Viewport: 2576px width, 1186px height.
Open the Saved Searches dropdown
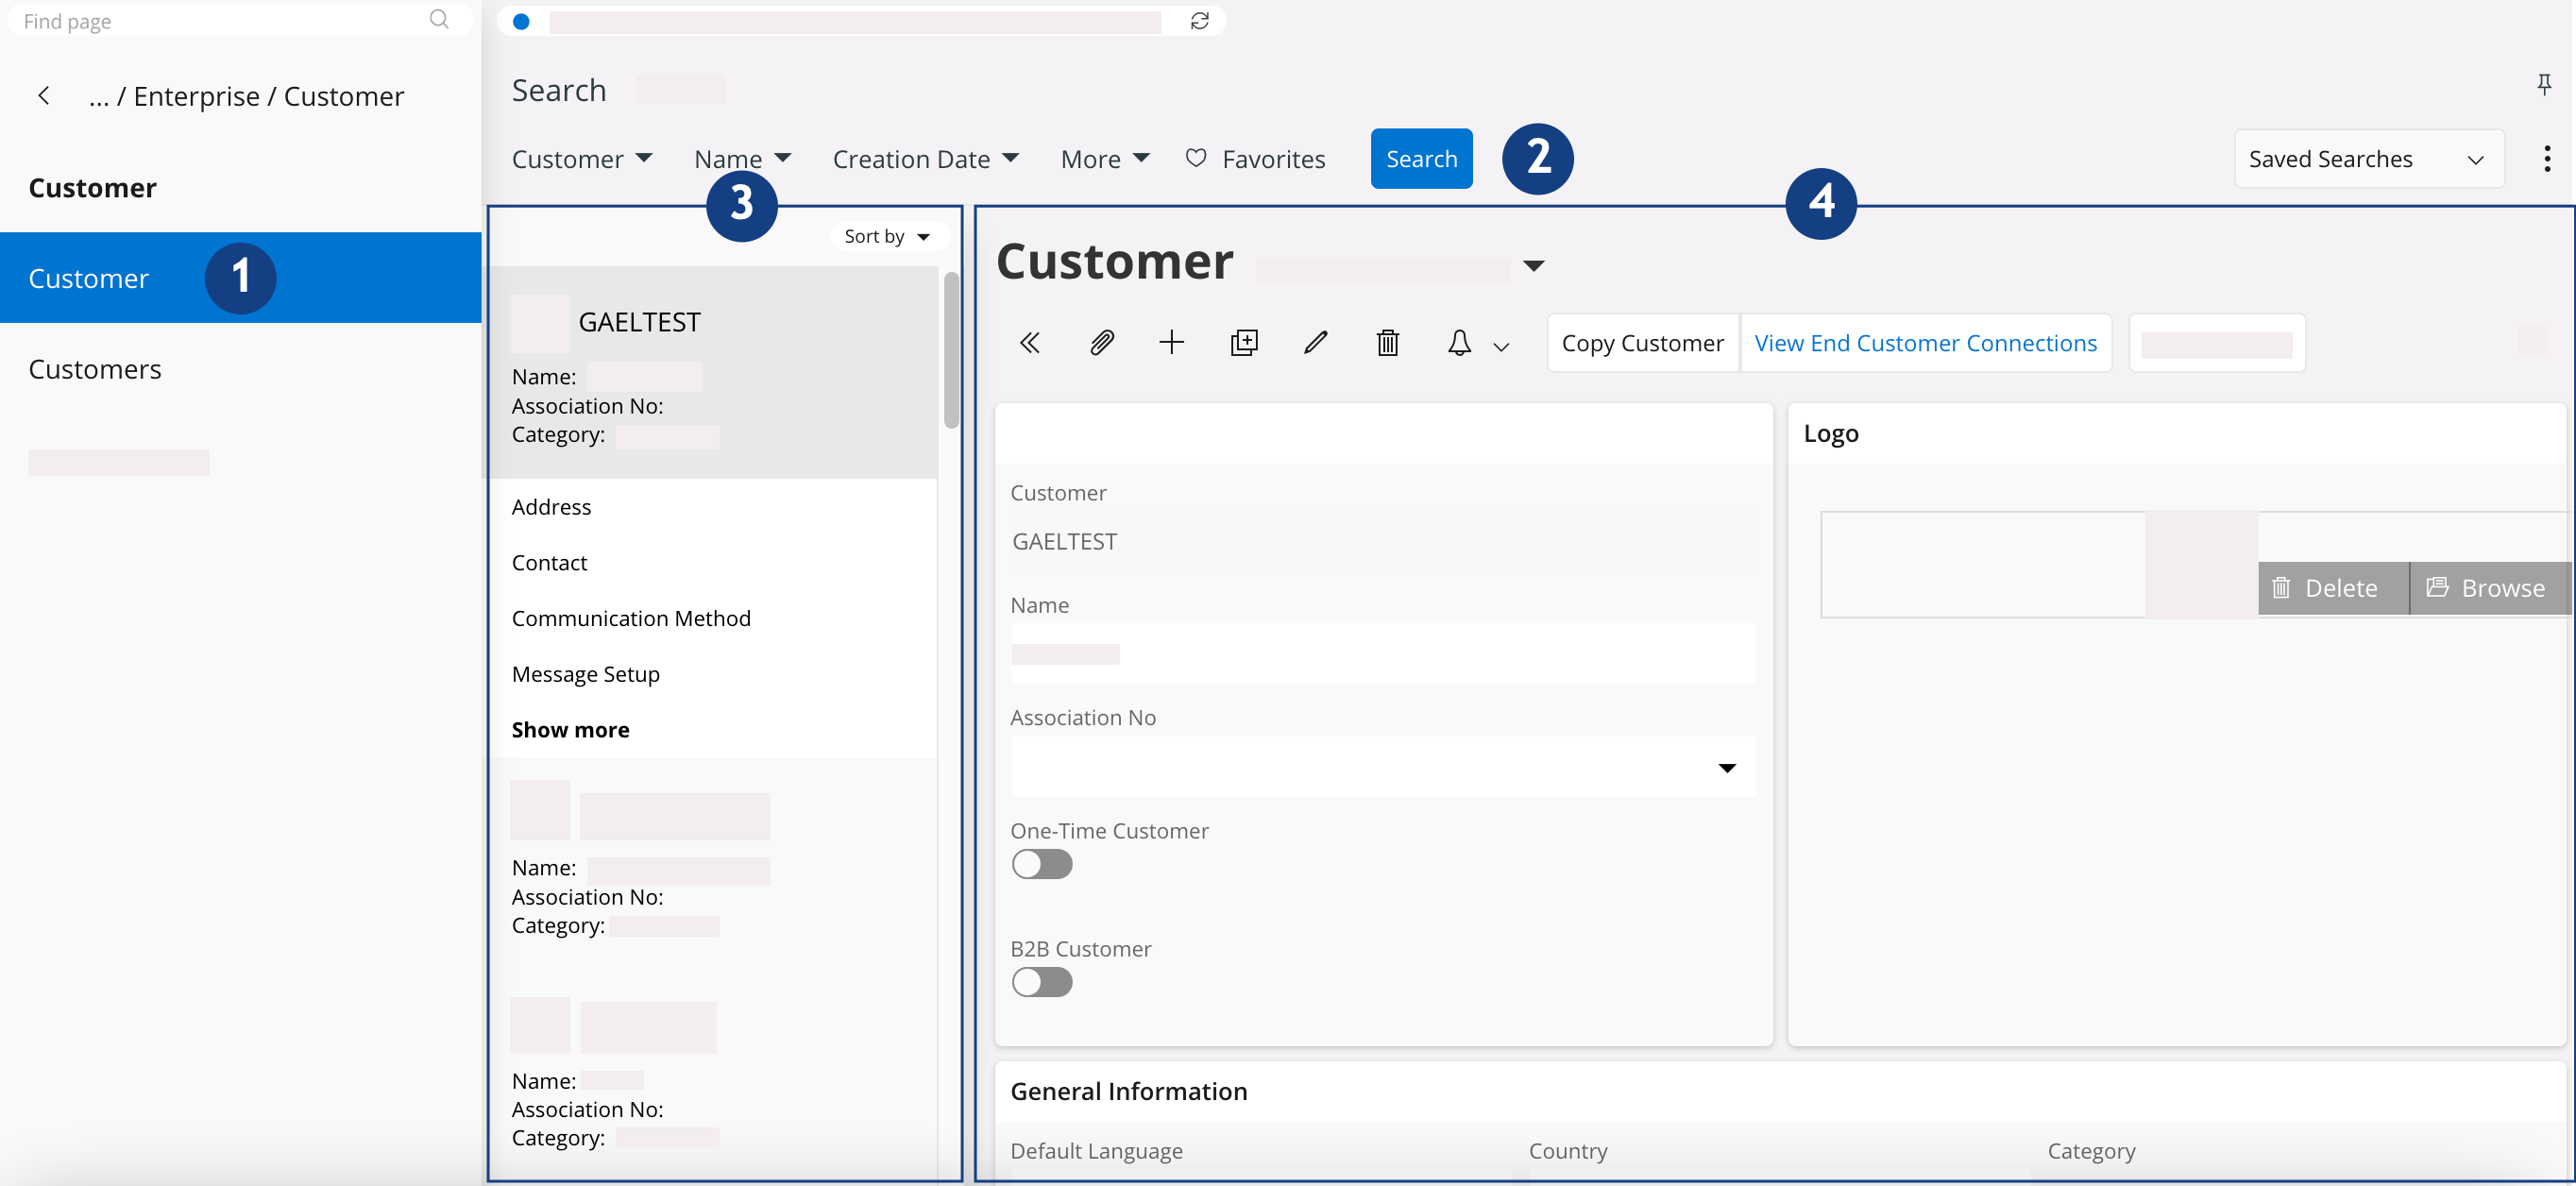(2368, 159)
